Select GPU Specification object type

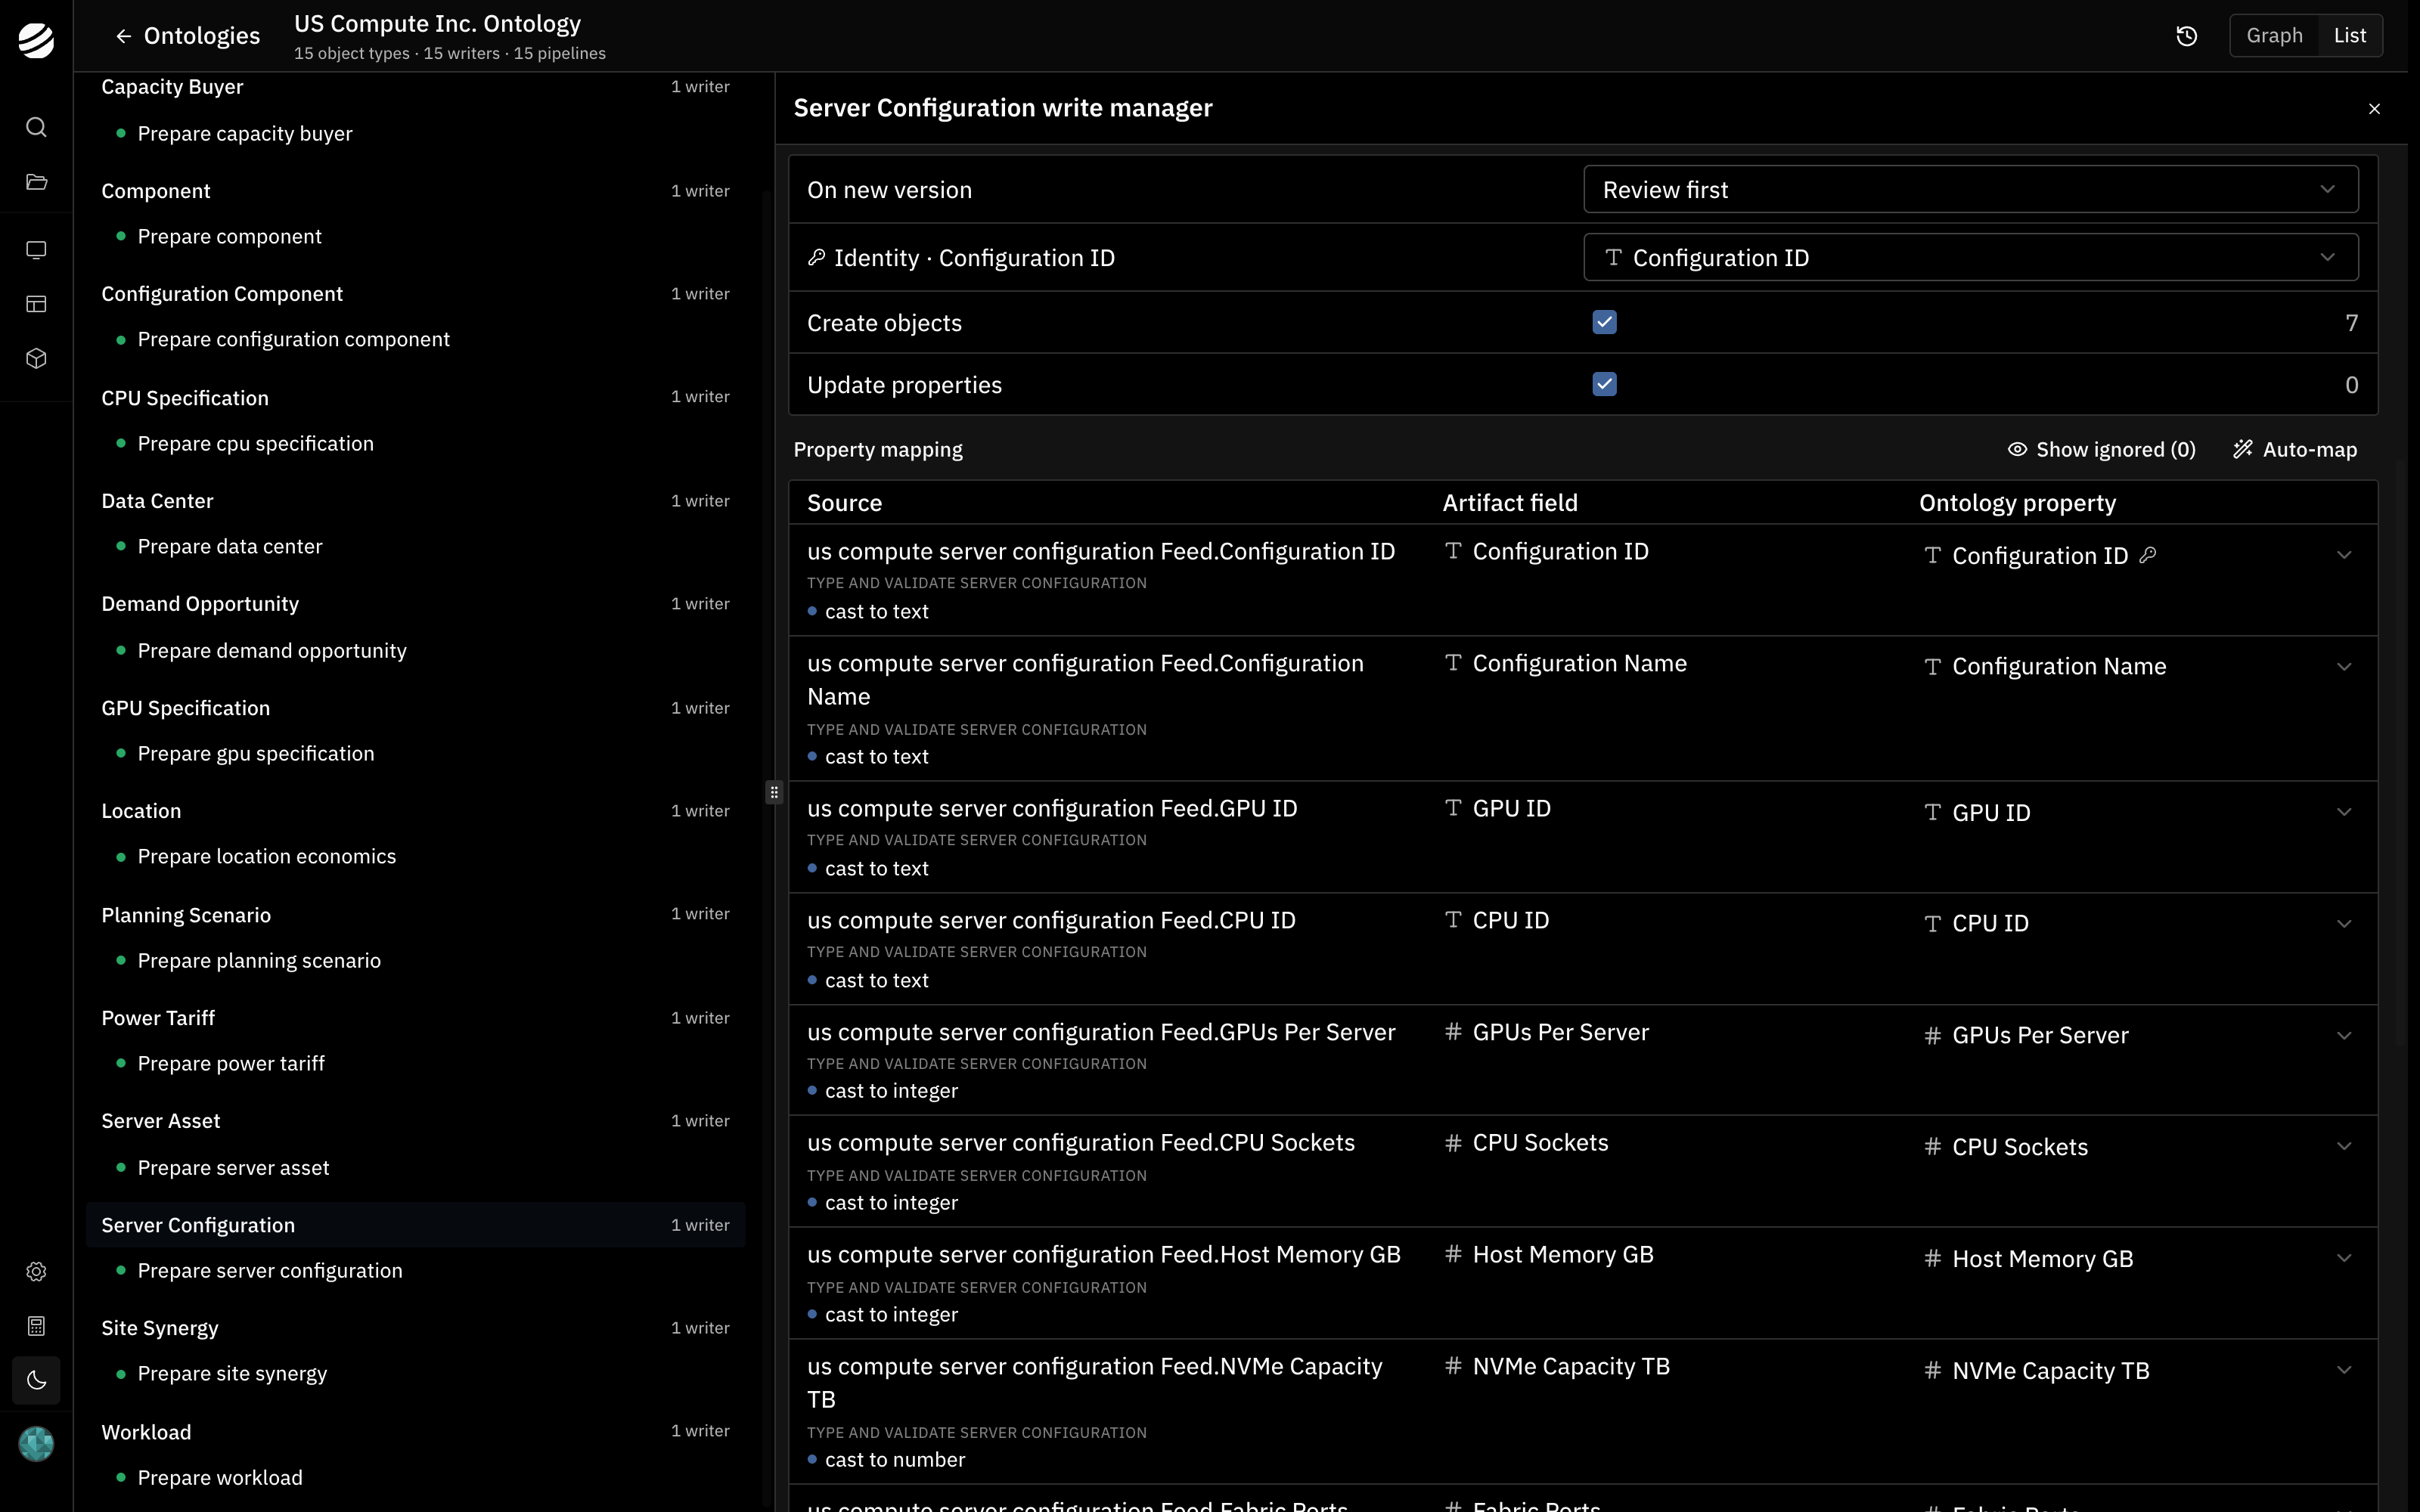coord(415,708)
